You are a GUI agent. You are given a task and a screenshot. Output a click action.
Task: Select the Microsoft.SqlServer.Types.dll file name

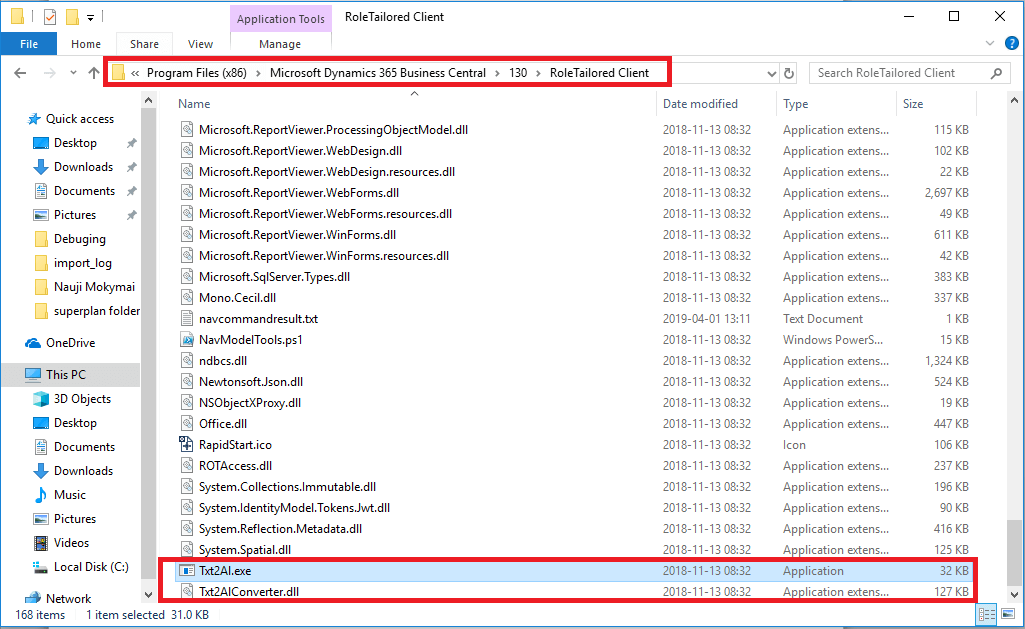tap(275, 277)
